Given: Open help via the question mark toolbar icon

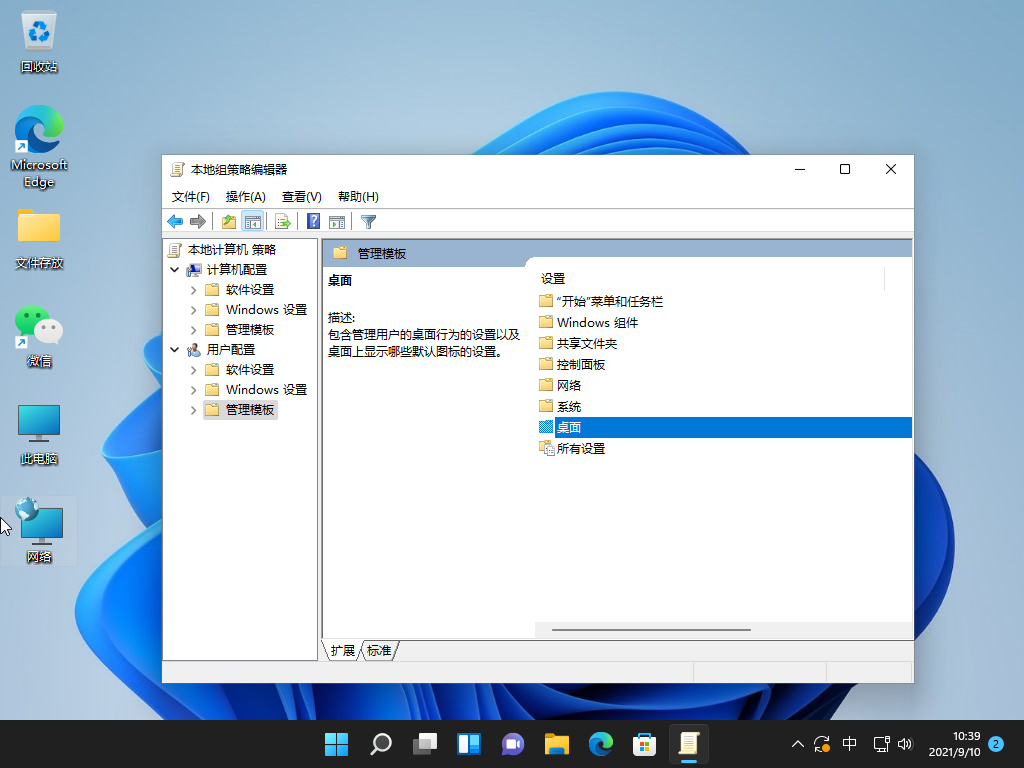Looking at the screenshot, I should [x=313, y=221].
